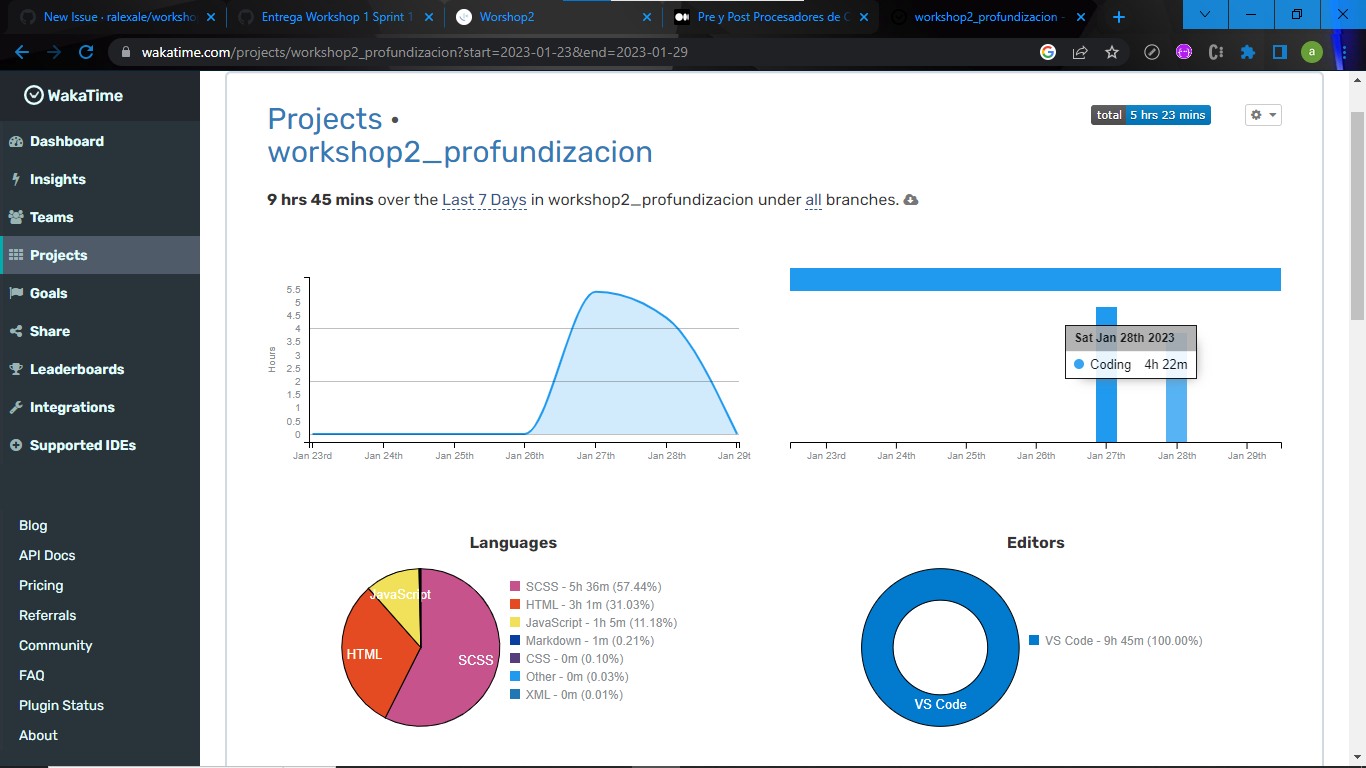Image resolution: width=1366 pixels, height=768 pixels.
Task: Select Insights in the WakaTime sidebar
Action: click(x=56, y=179)
